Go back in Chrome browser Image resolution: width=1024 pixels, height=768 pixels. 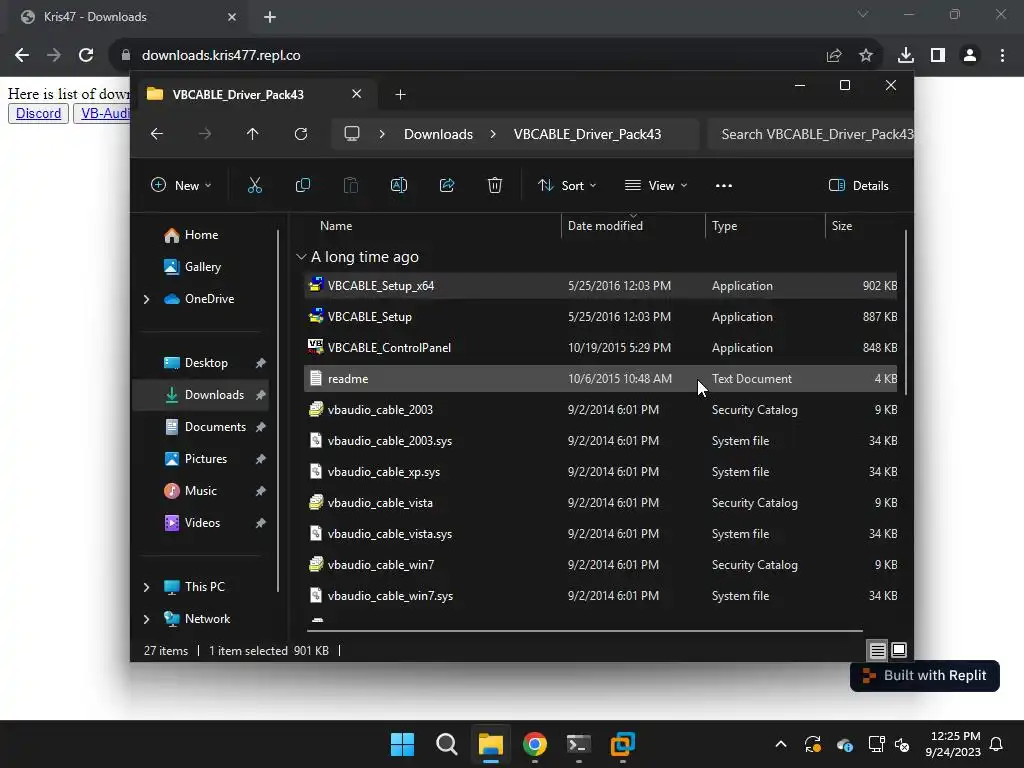22,55
